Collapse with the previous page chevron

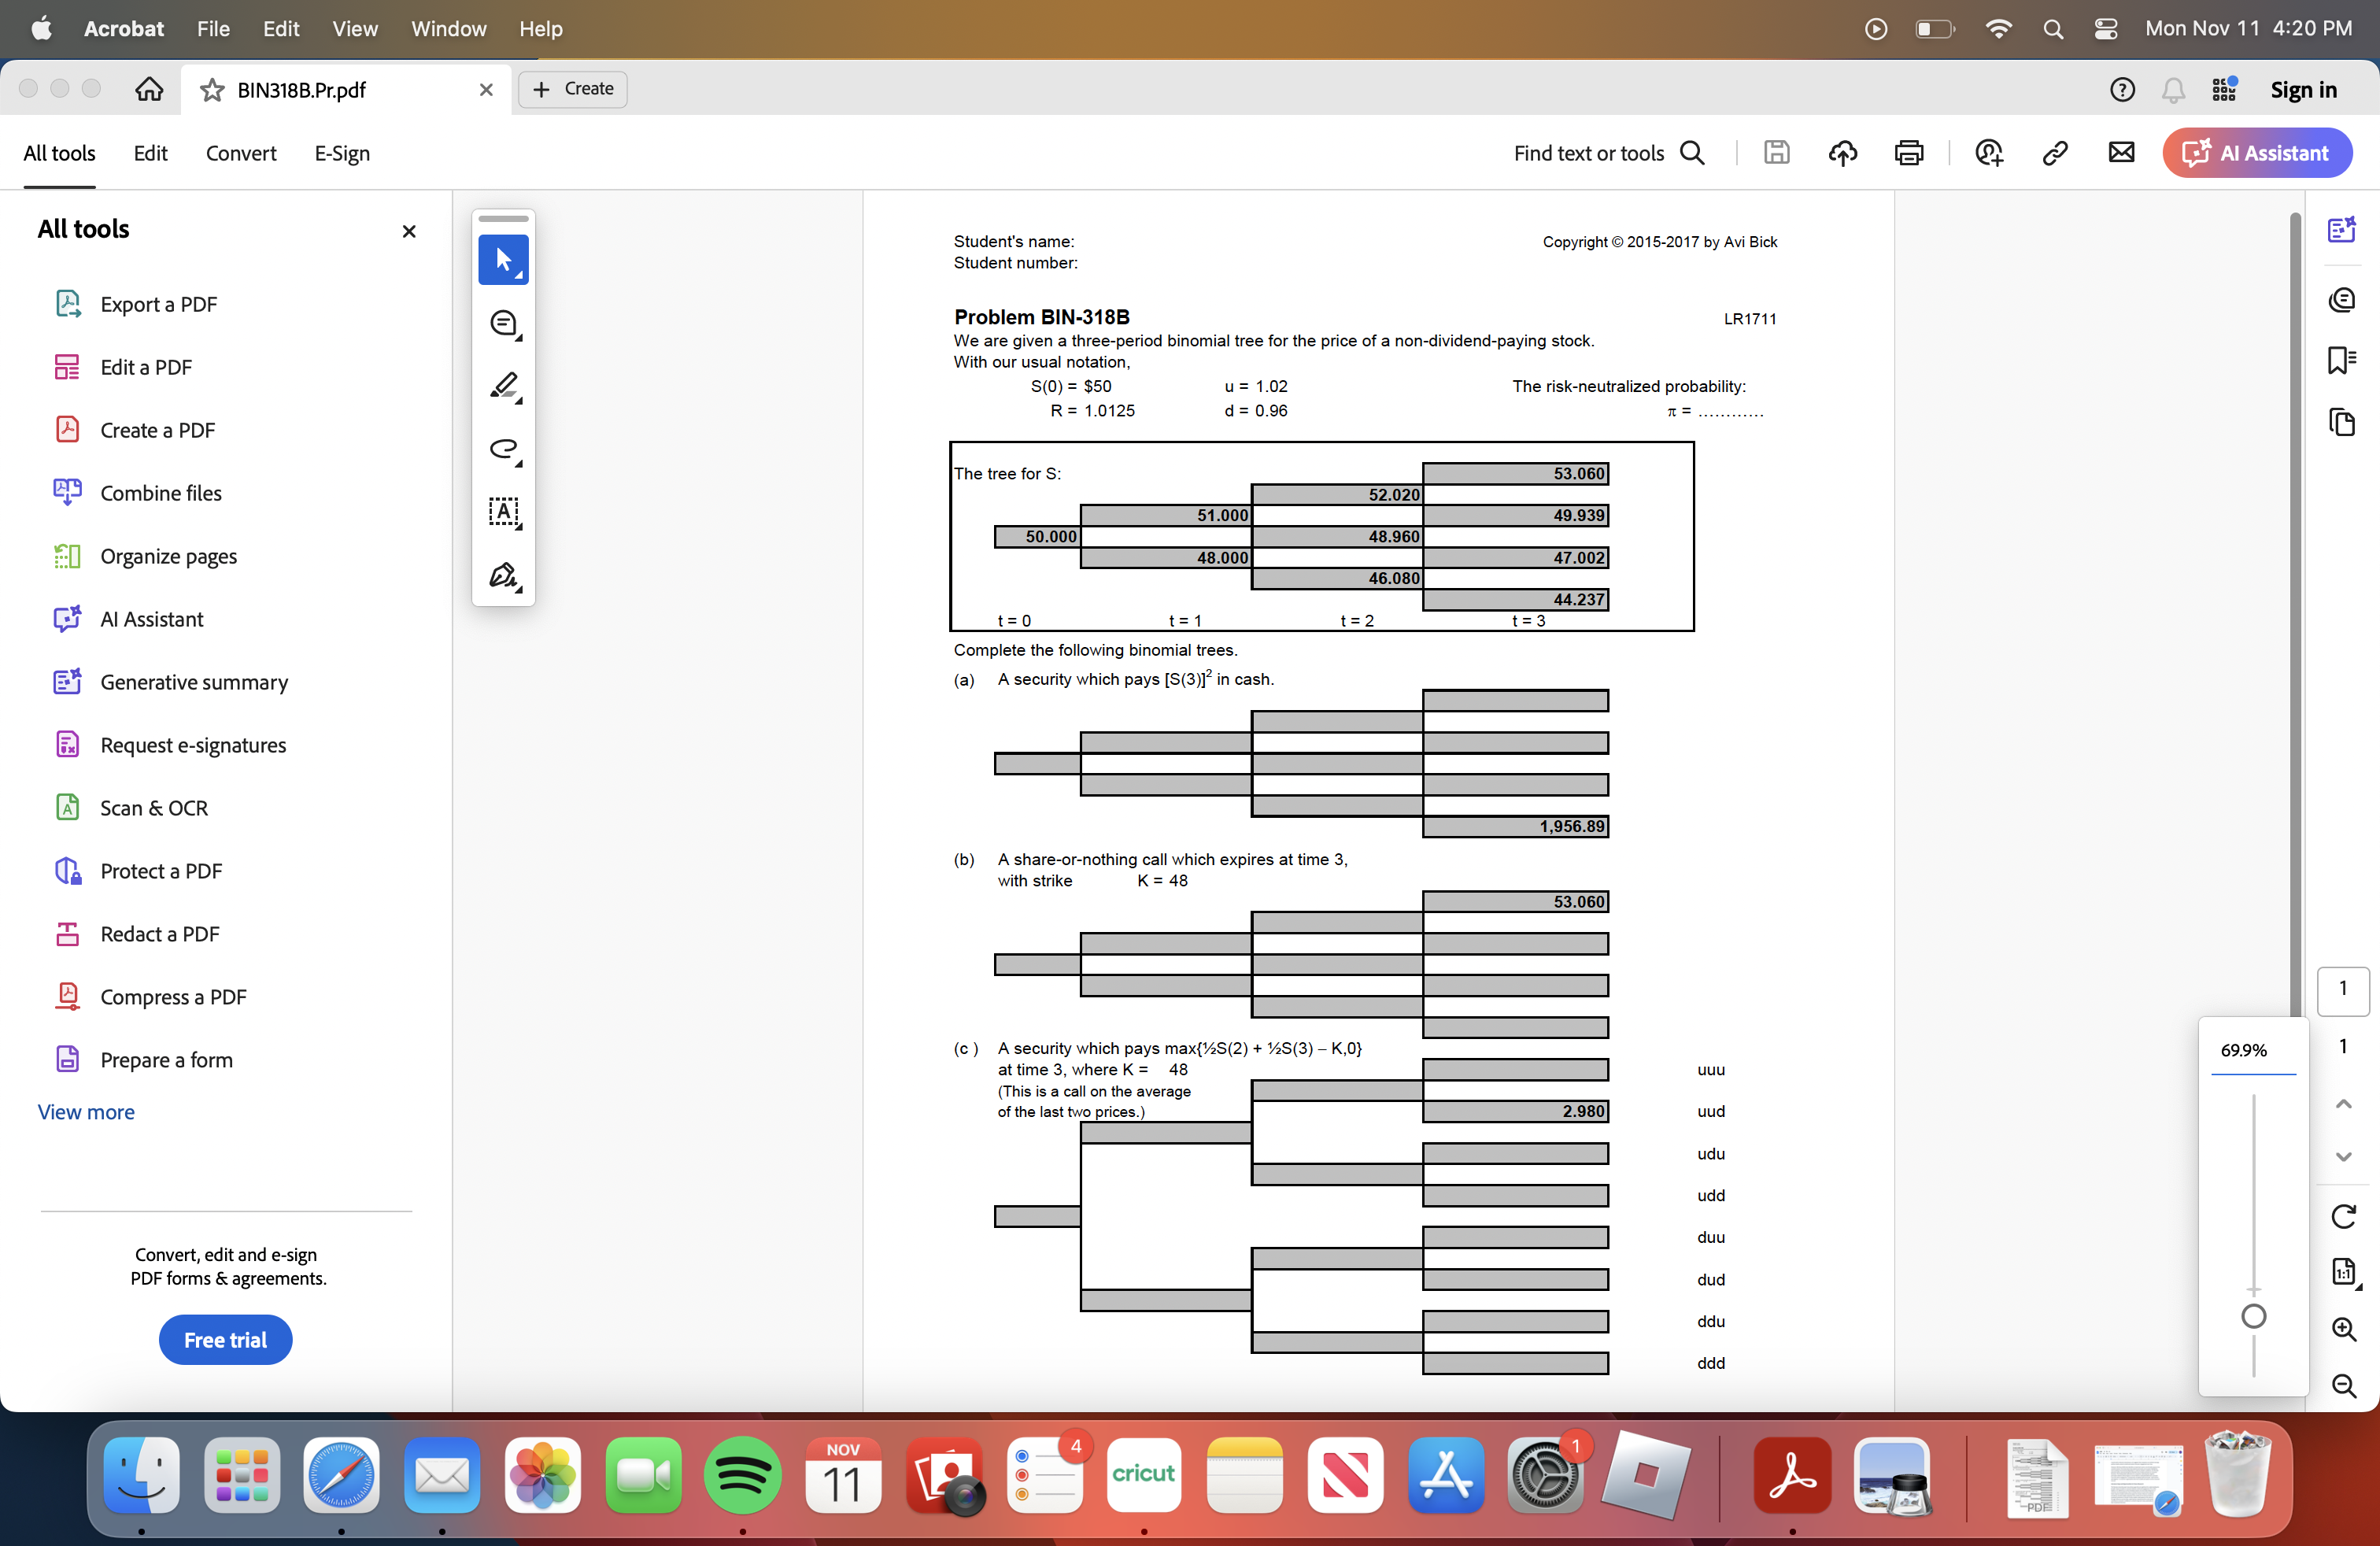pos(2344,1104)
